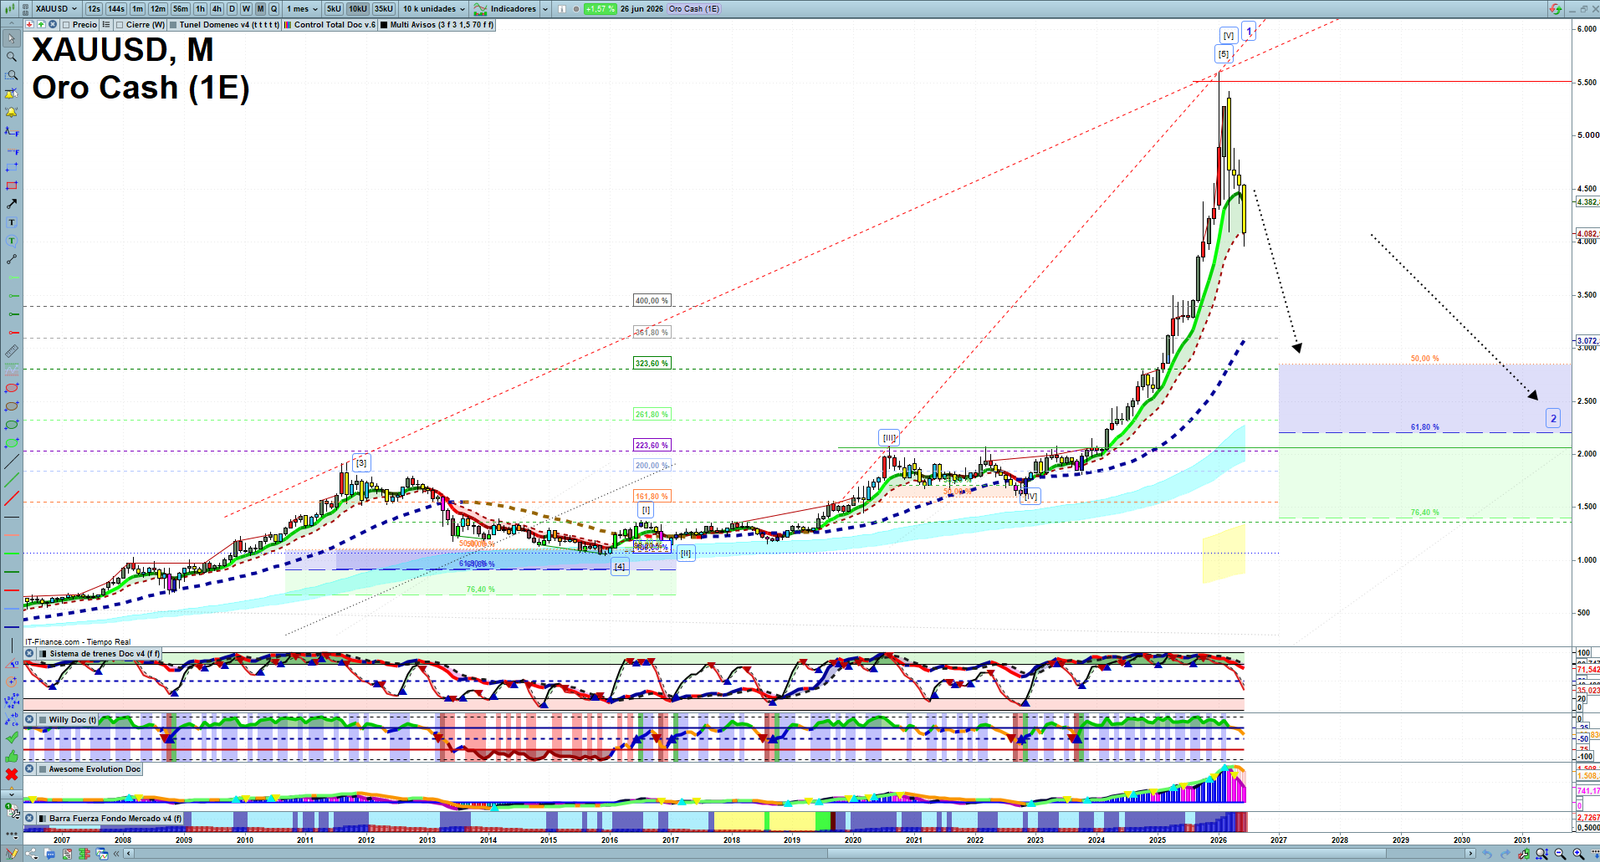Close the Willy Doc indicator panel
Screen dimensions: 1600x862
[x=29, y=719]
